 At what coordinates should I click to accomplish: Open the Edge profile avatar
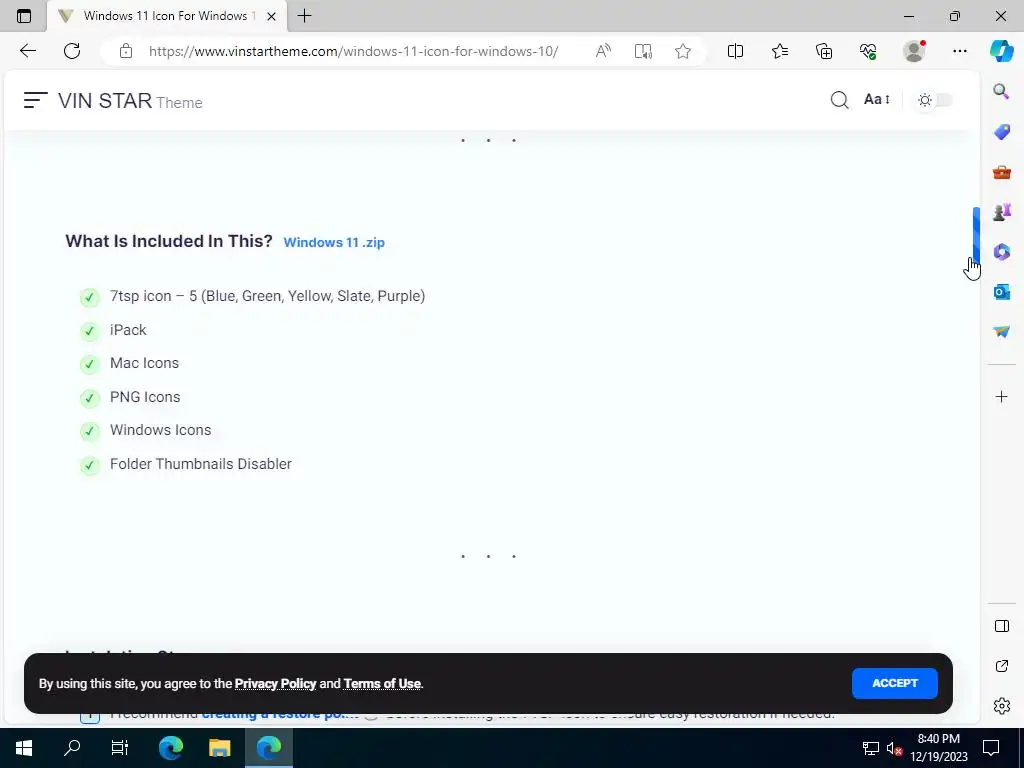pos(914,51)
